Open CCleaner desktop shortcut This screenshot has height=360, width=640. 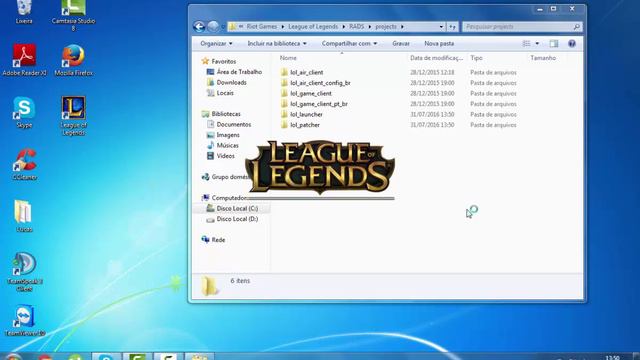pos(24,164)
